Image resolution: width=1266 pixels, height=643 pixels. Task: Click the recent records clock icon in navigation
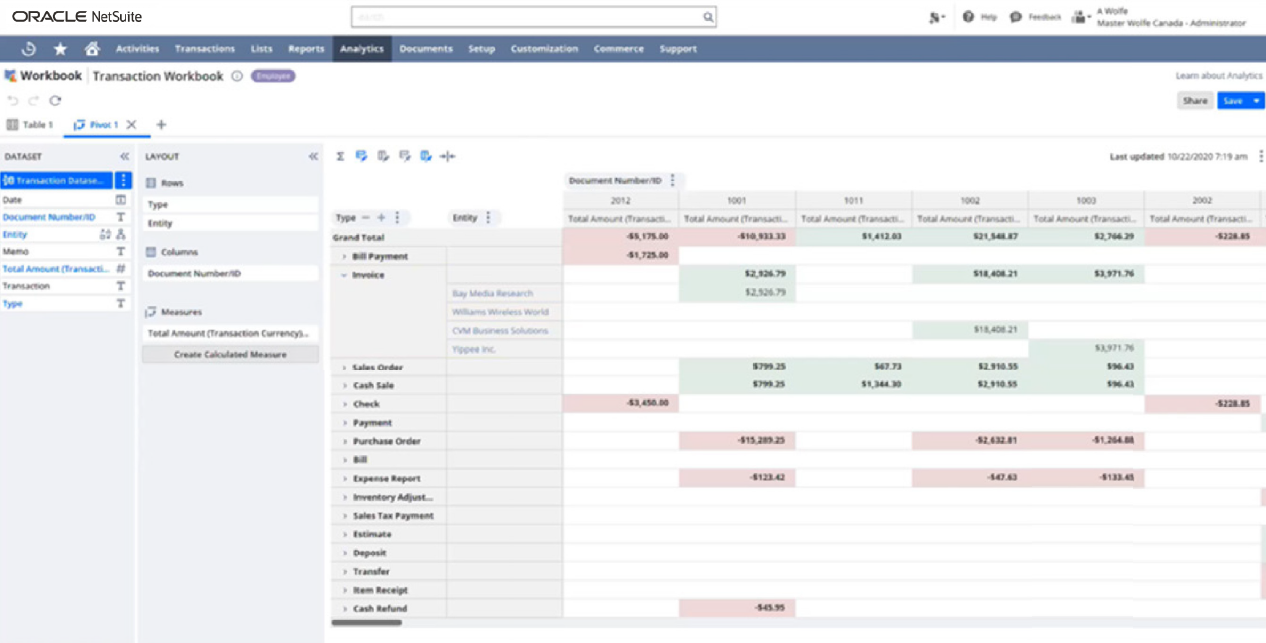[28, 48]
